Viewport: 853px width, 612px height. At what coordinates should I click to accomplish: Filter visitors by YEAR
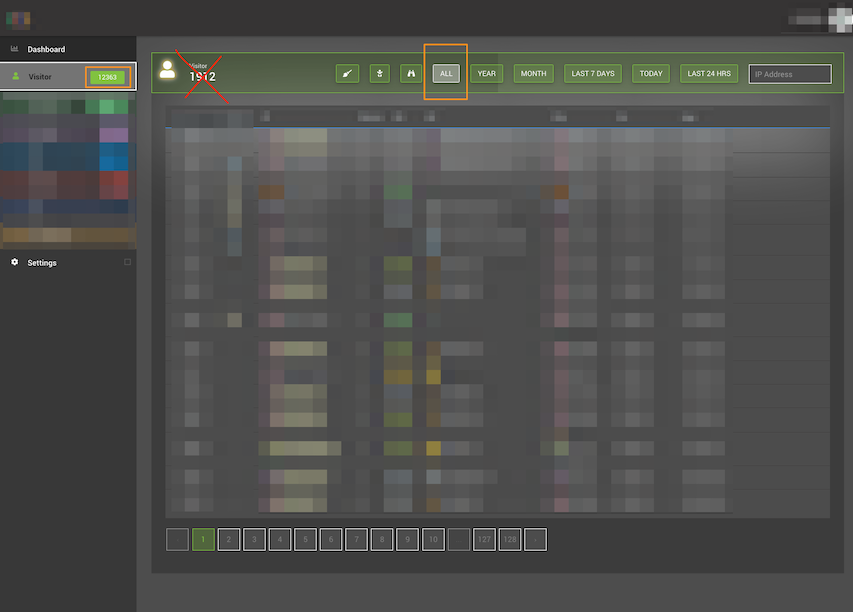[486, 73]
